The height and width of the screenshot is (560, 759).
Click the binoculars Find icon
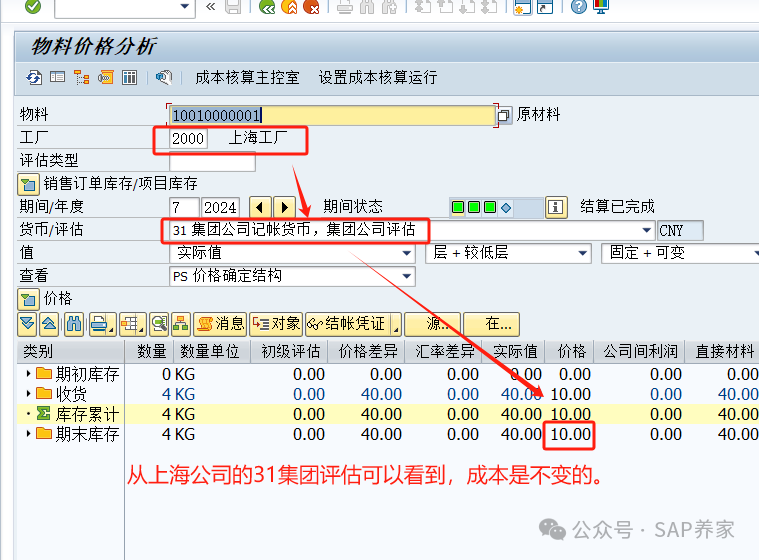[74, 324]
